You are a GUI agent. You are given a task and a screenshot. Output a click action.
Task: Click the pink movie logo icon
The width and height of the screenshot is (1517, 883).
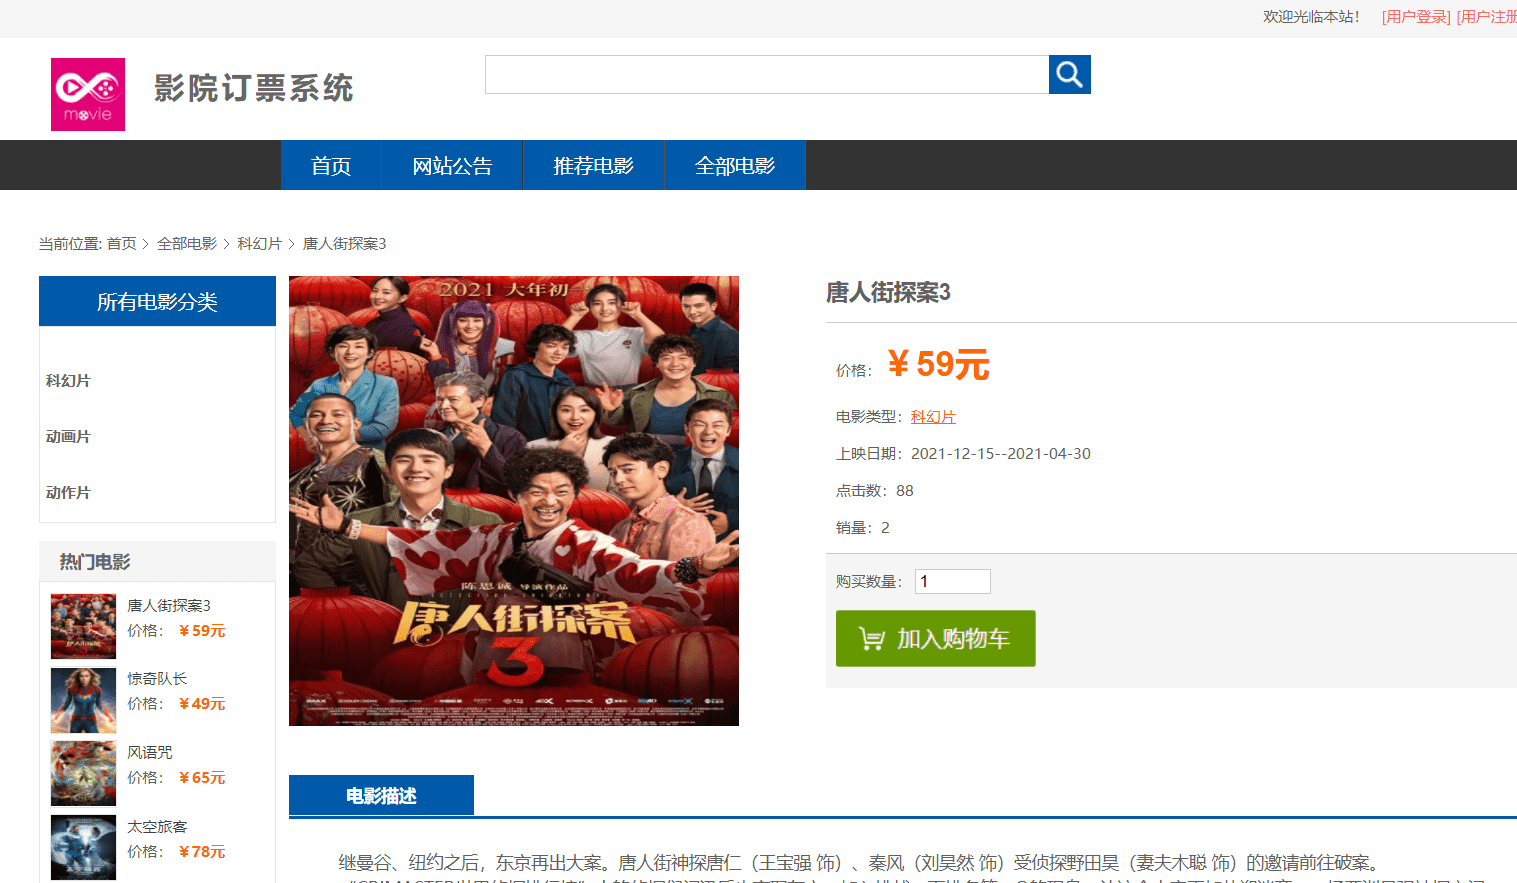pos(88,94)
